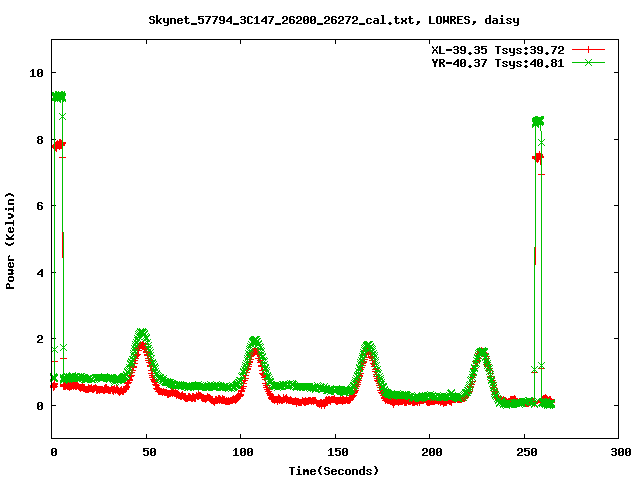Click the y-axis tick label 8
Viewport: 640px width, 480px height.
40,140
